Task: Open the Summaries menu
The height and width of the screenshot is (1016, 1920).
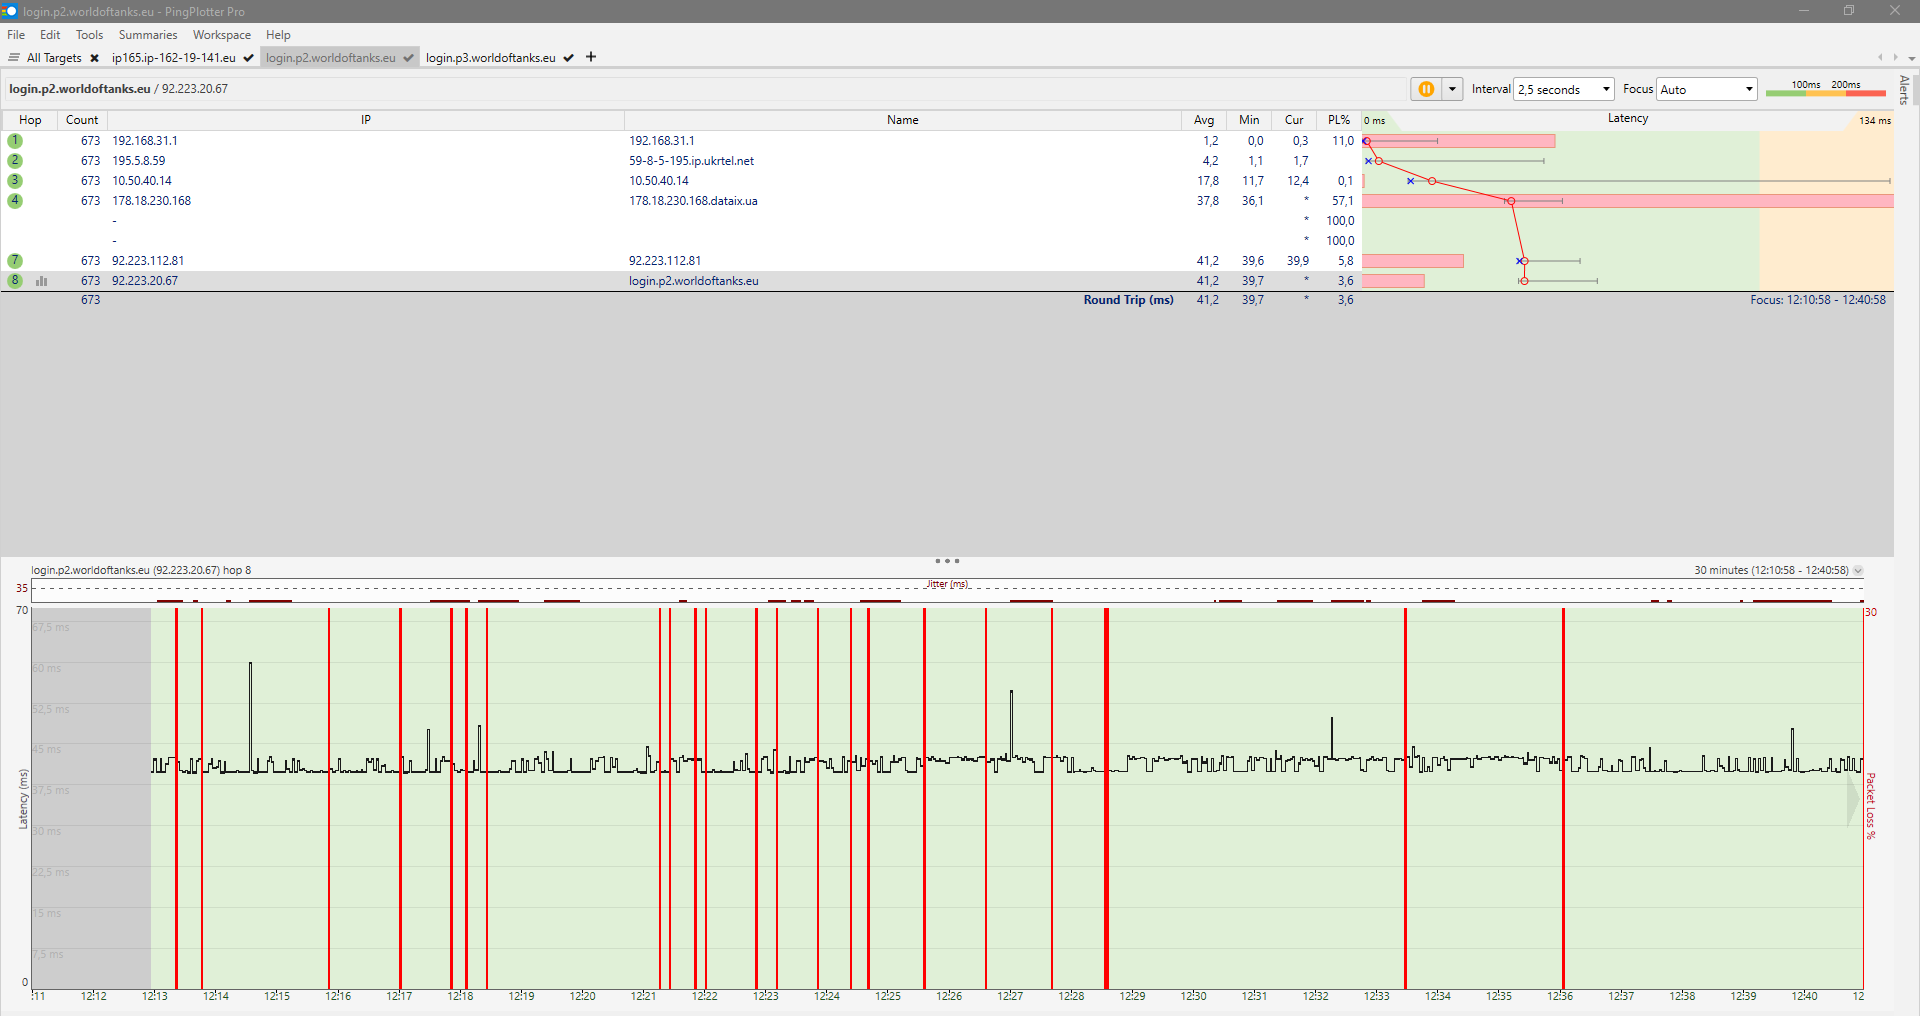Action: point(147,35)
